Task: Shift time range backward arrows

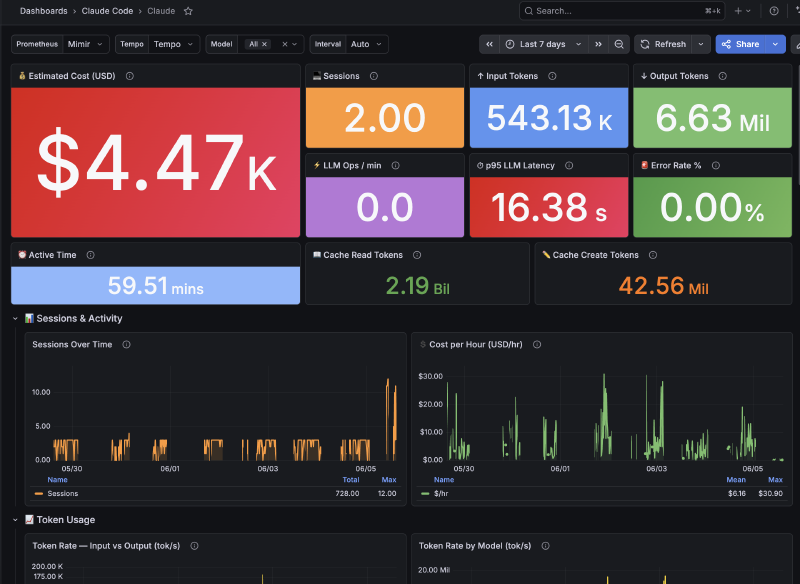Action: pyautogui.click(x=489, y=44)
